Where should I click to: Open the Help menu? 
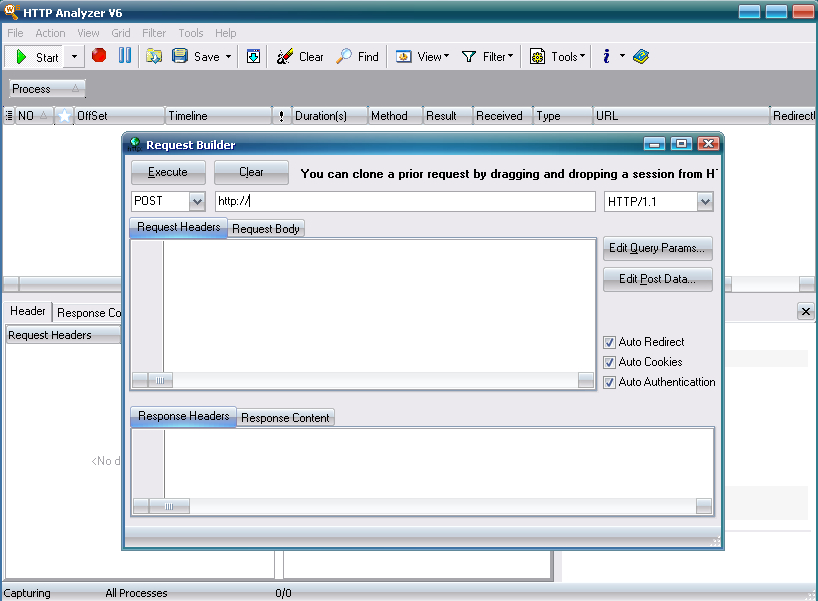coord(225,33)
